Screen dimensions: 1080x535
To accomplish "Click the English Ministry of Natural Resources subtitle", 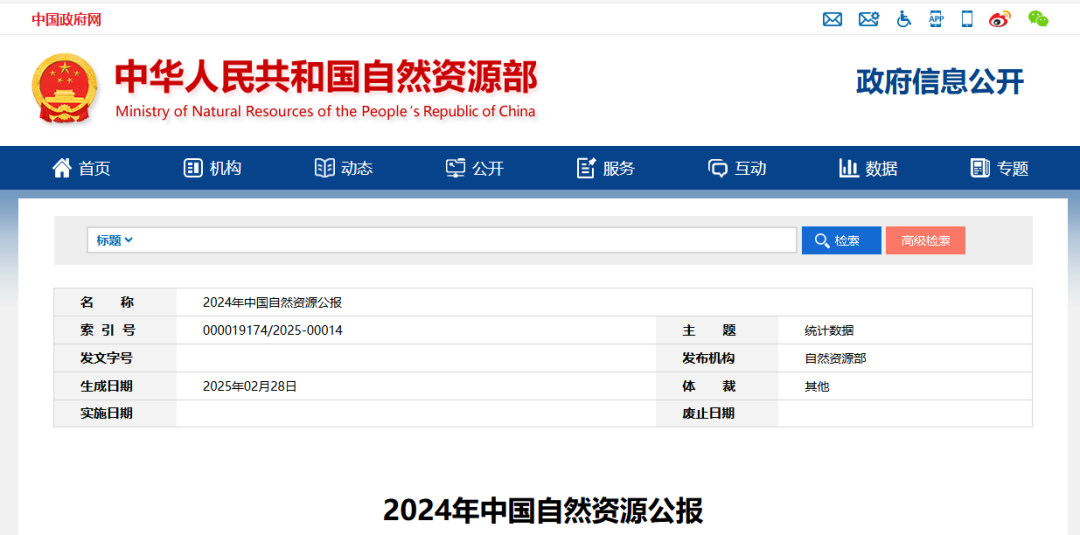I will 325,112.
